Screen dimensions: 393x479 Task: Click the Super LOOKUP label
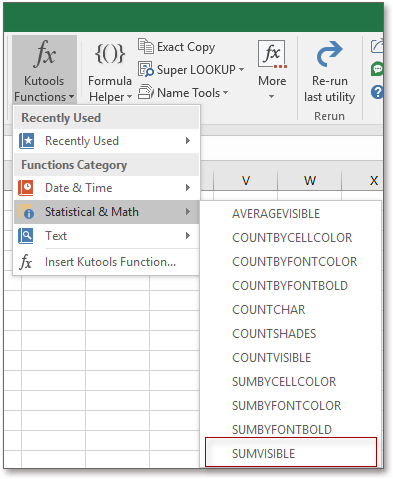[x=196, y=70]
